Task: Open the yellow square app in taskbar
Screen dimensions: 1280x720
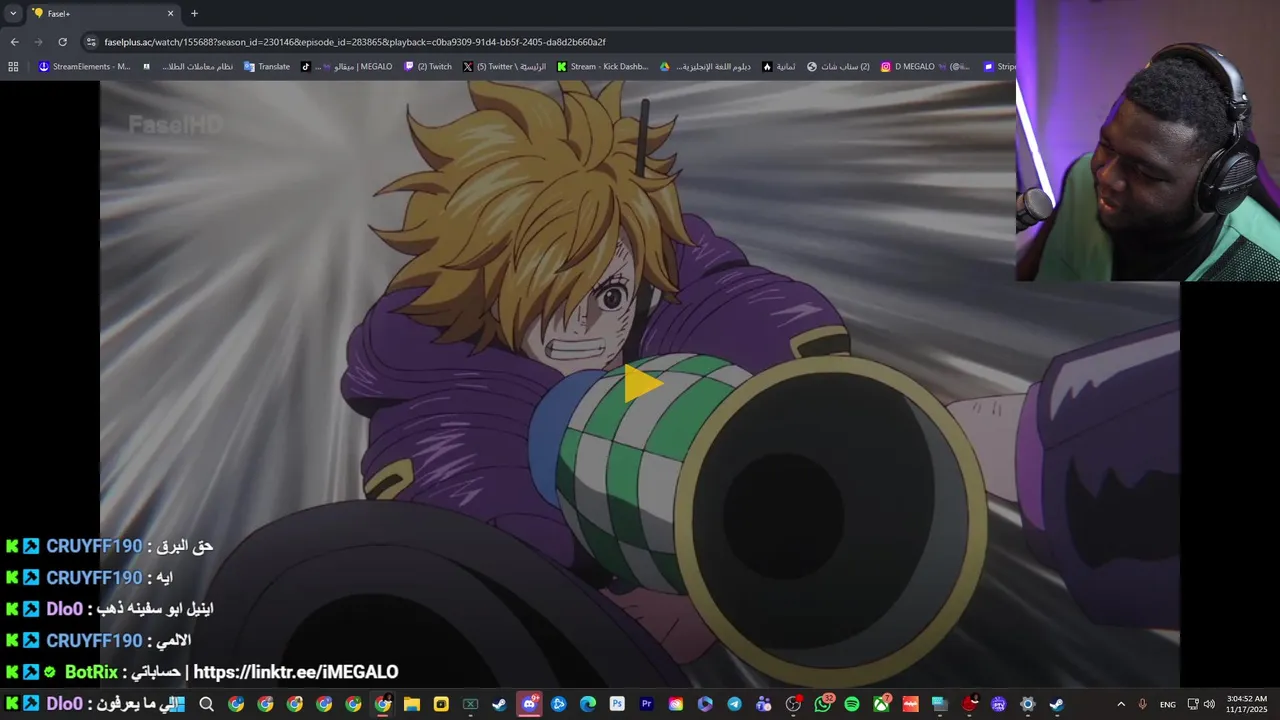Action: (x=441, y=704)
